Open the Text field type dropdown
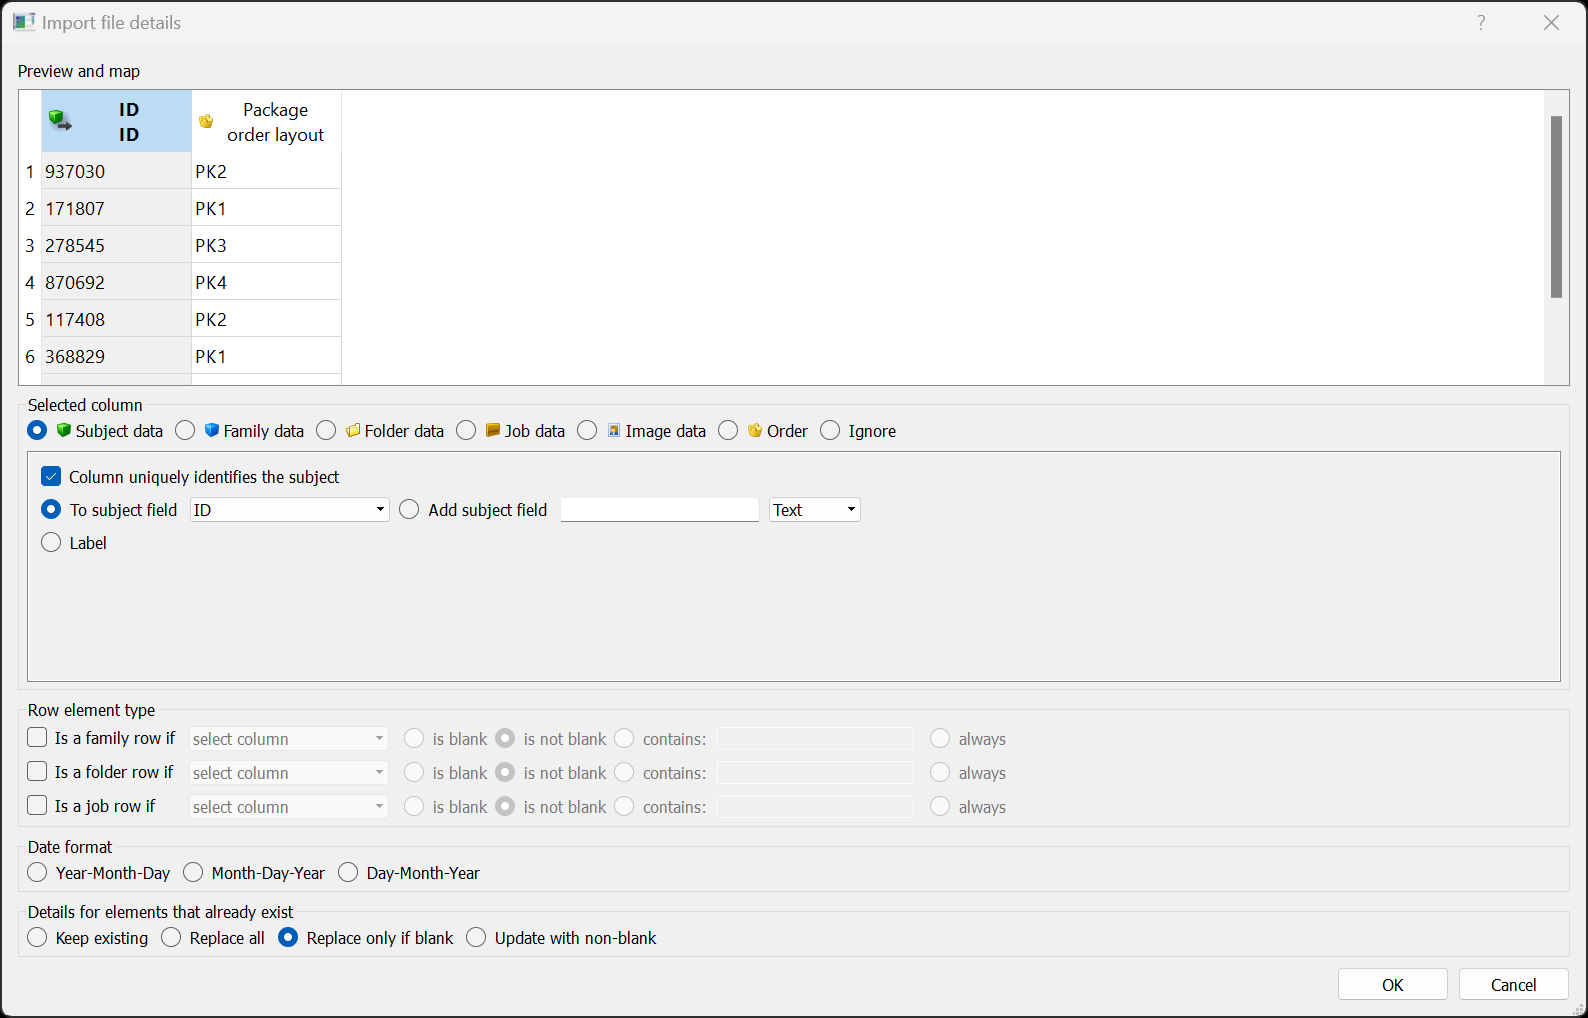Viewport: 1588px width, 1018px height. click(x=814, y=510)
